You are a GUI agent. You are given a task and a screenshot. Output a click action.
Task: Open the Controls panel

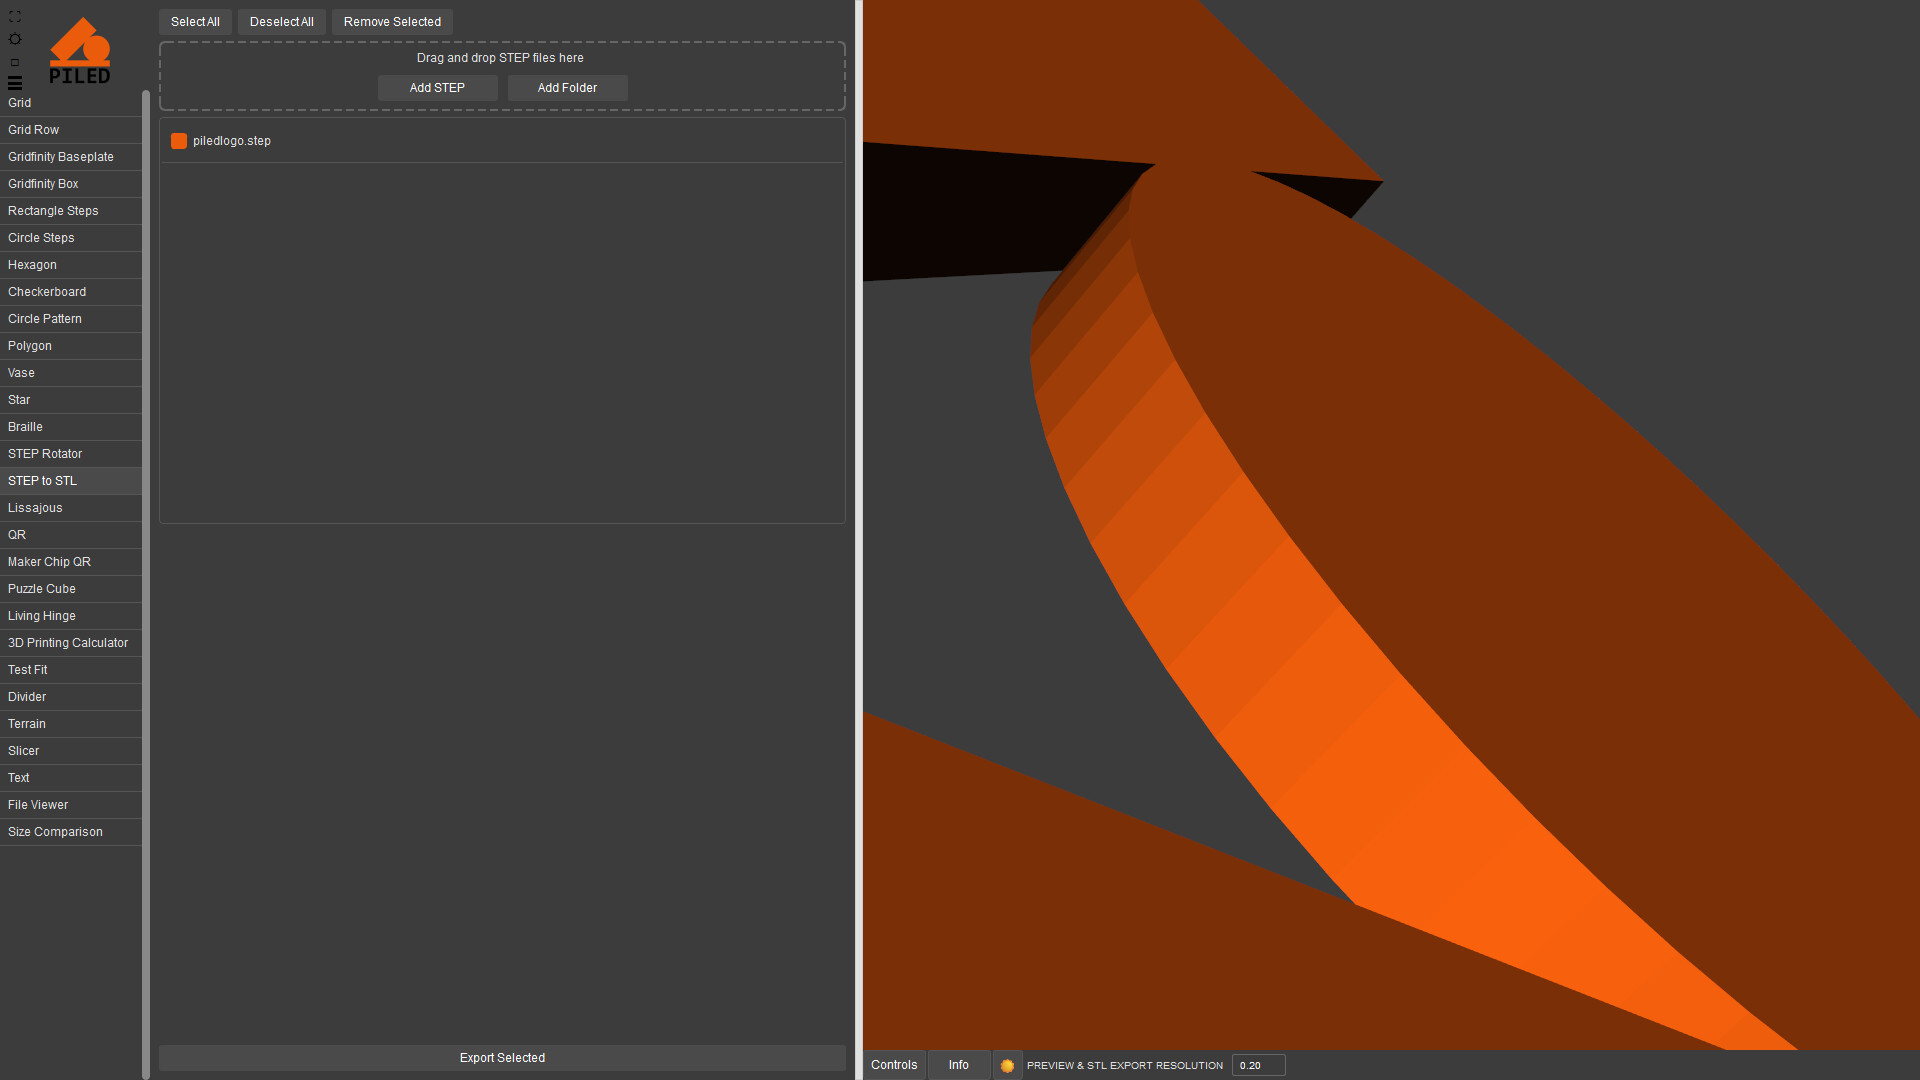pyautogui.click(x=893, y=1065)
